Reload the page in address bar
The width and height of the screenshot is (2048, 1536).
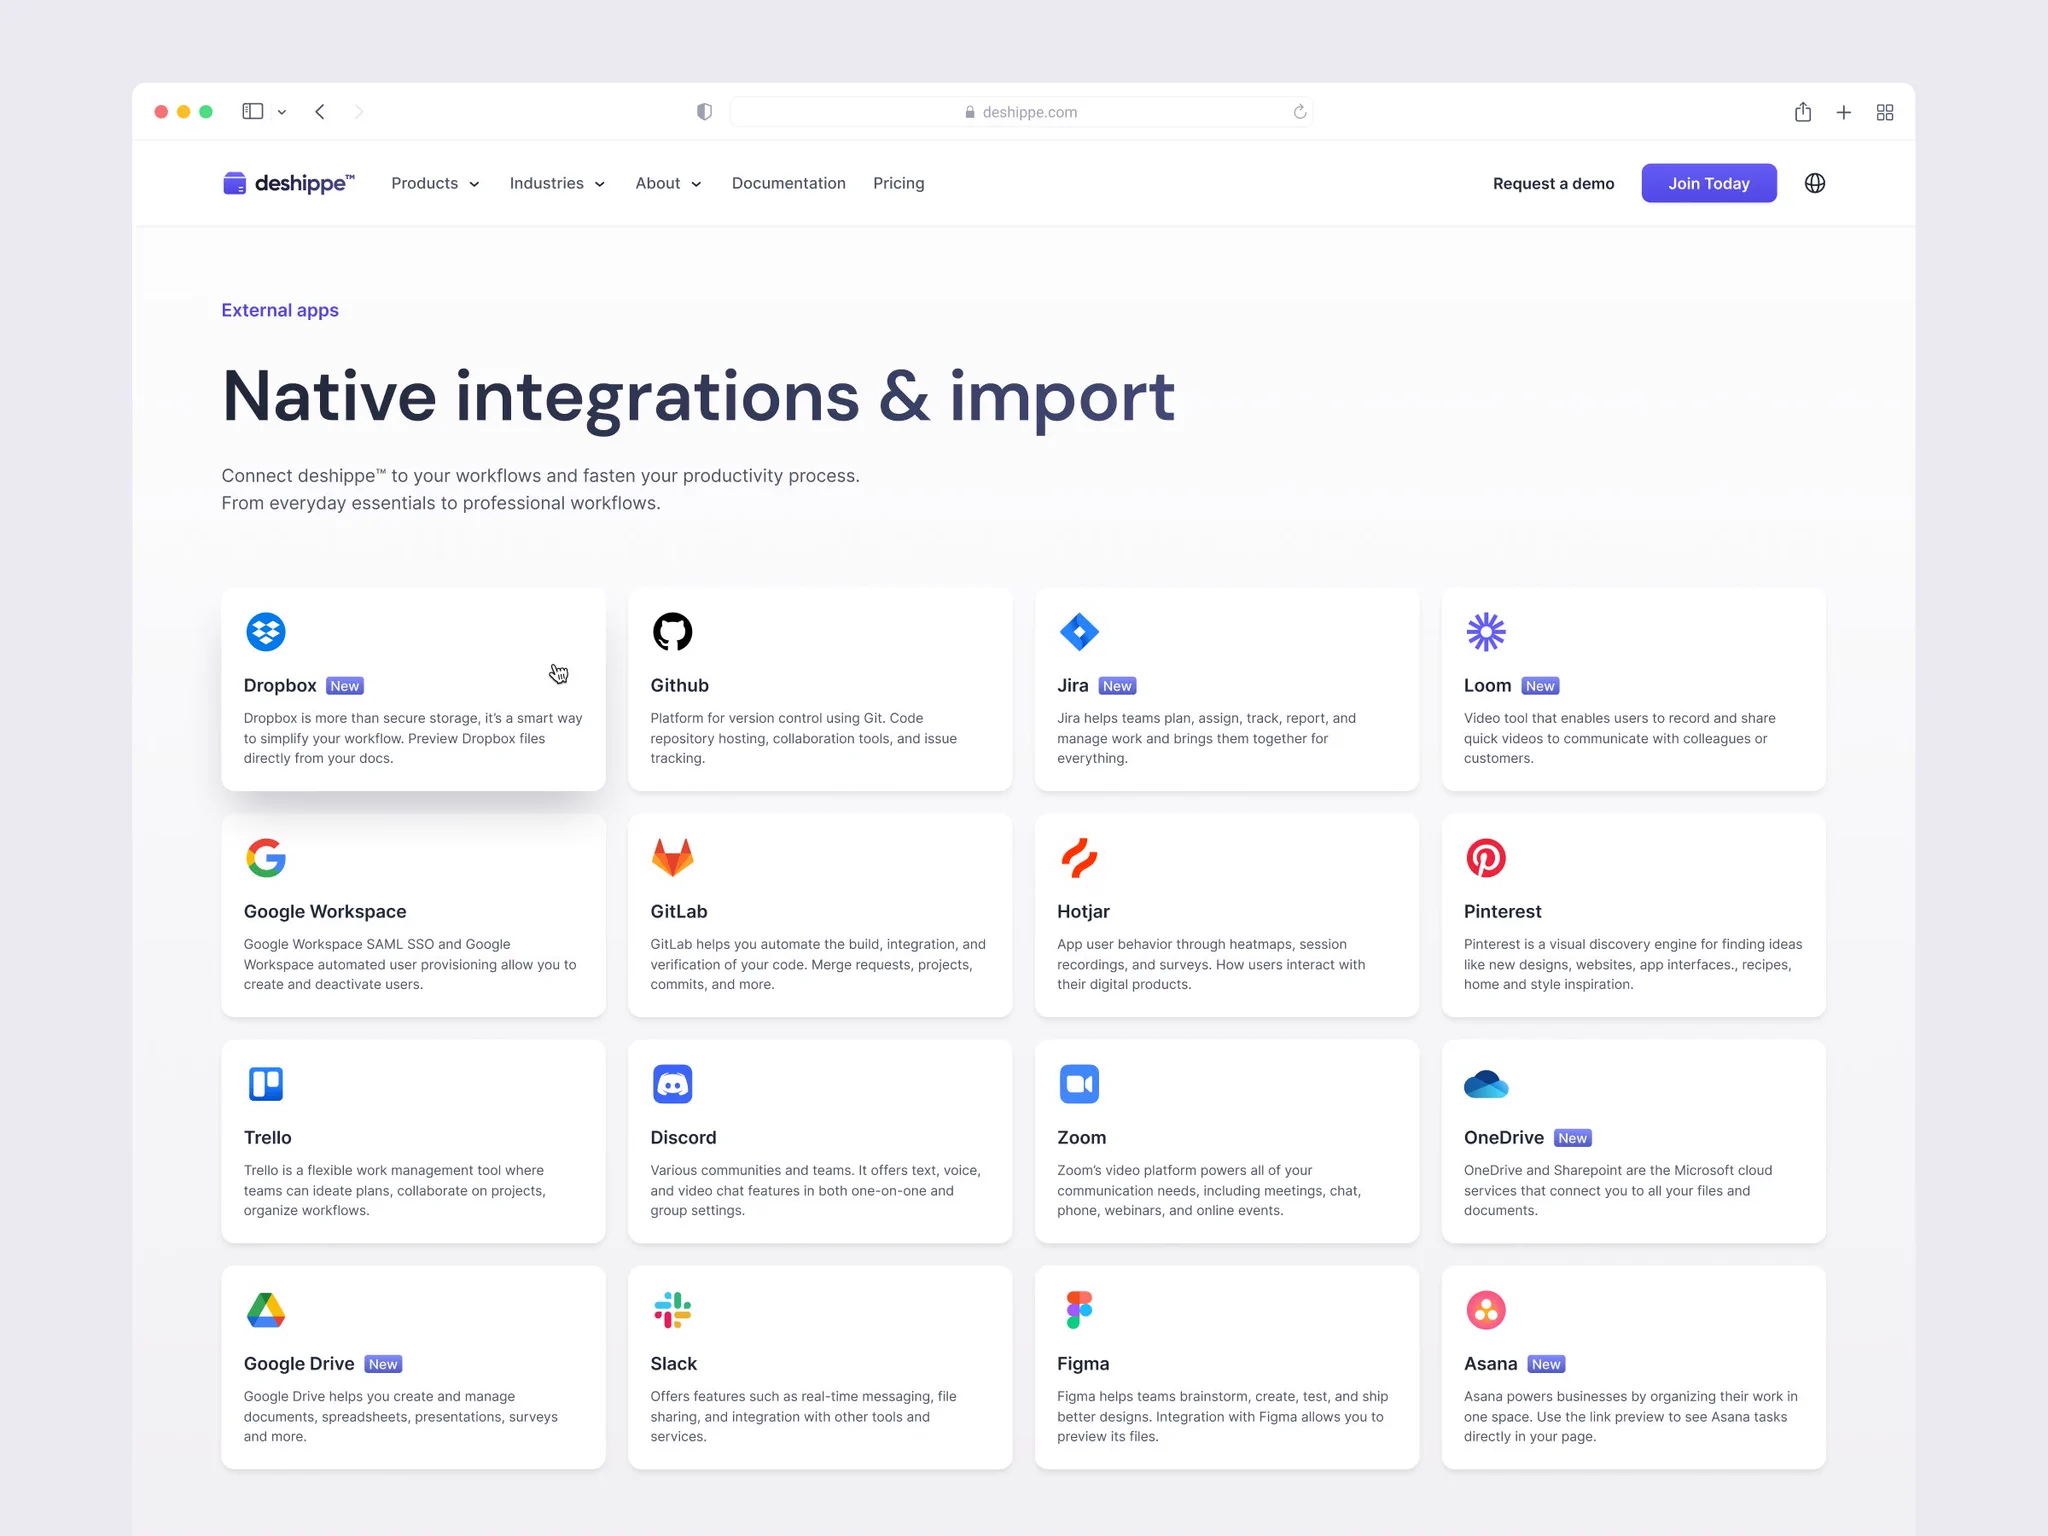click(1300, 112)
